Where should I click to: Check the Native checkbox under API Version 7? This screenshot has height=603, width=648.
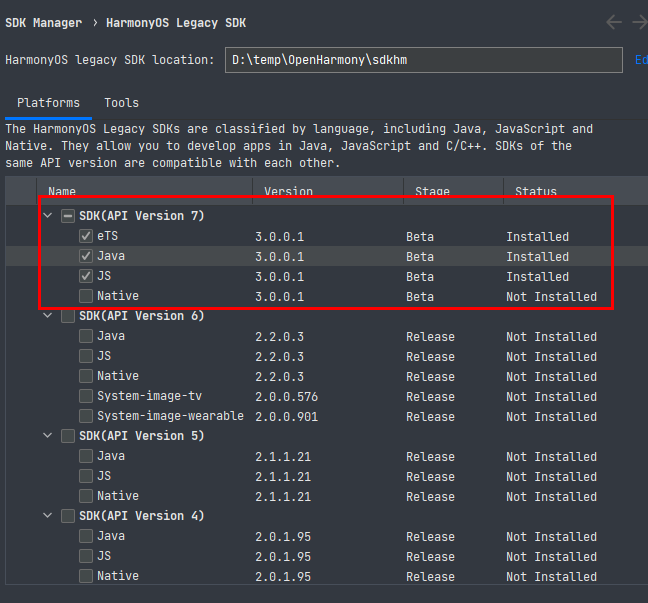[x=86, y=296]
